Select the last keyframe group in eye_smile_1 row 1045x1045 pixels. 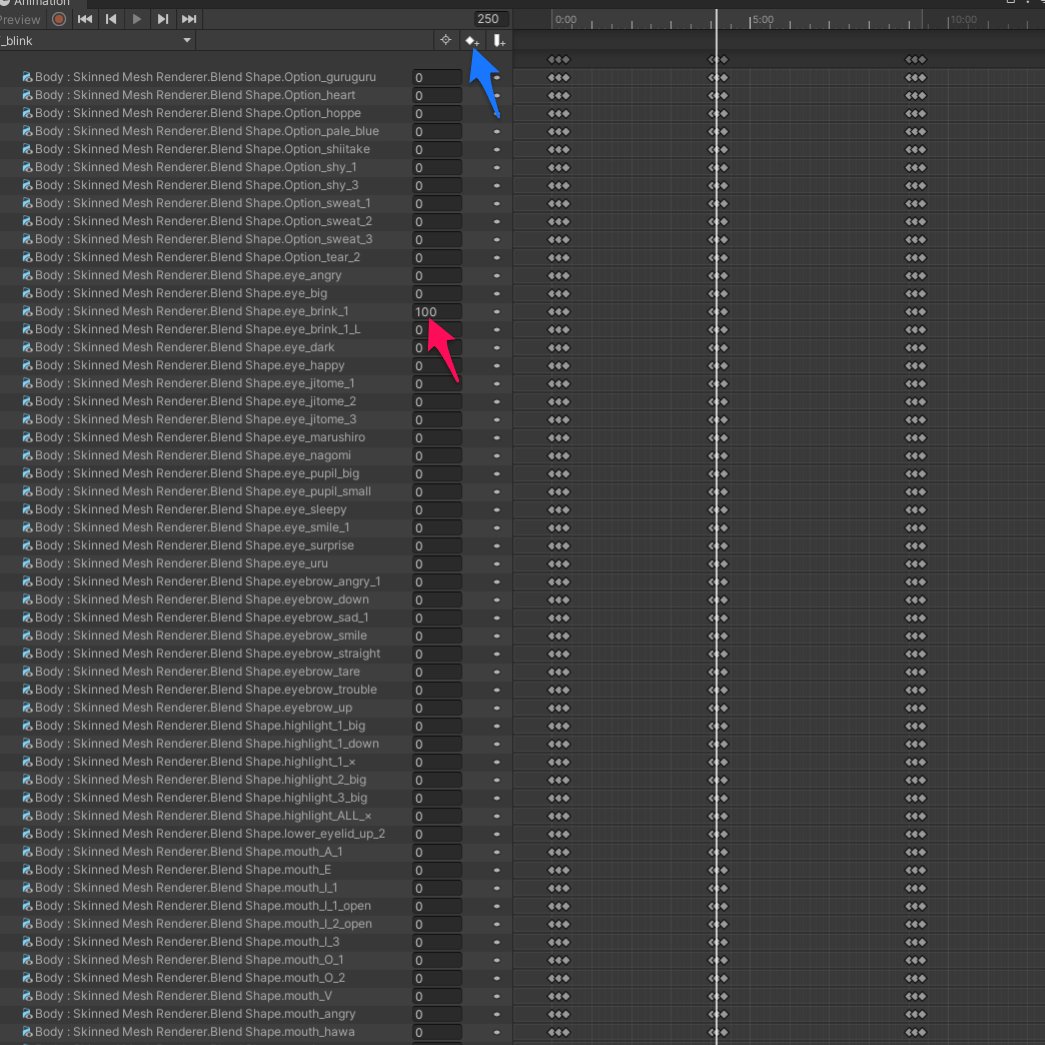pos(916,528)
